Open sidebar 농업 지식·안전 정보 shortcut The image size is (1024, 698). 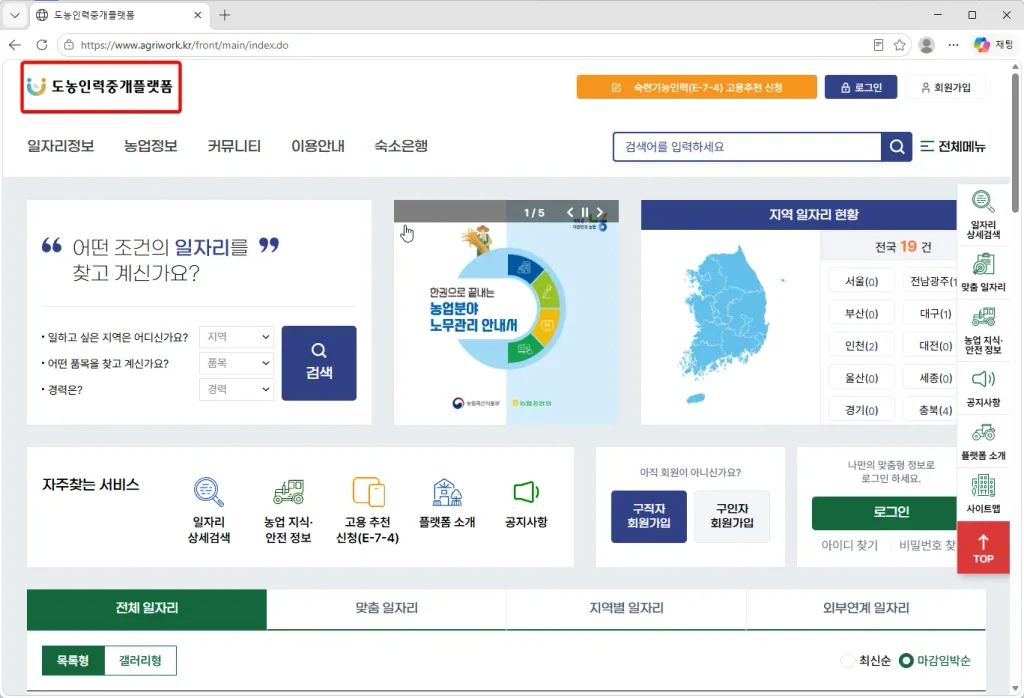983,331
